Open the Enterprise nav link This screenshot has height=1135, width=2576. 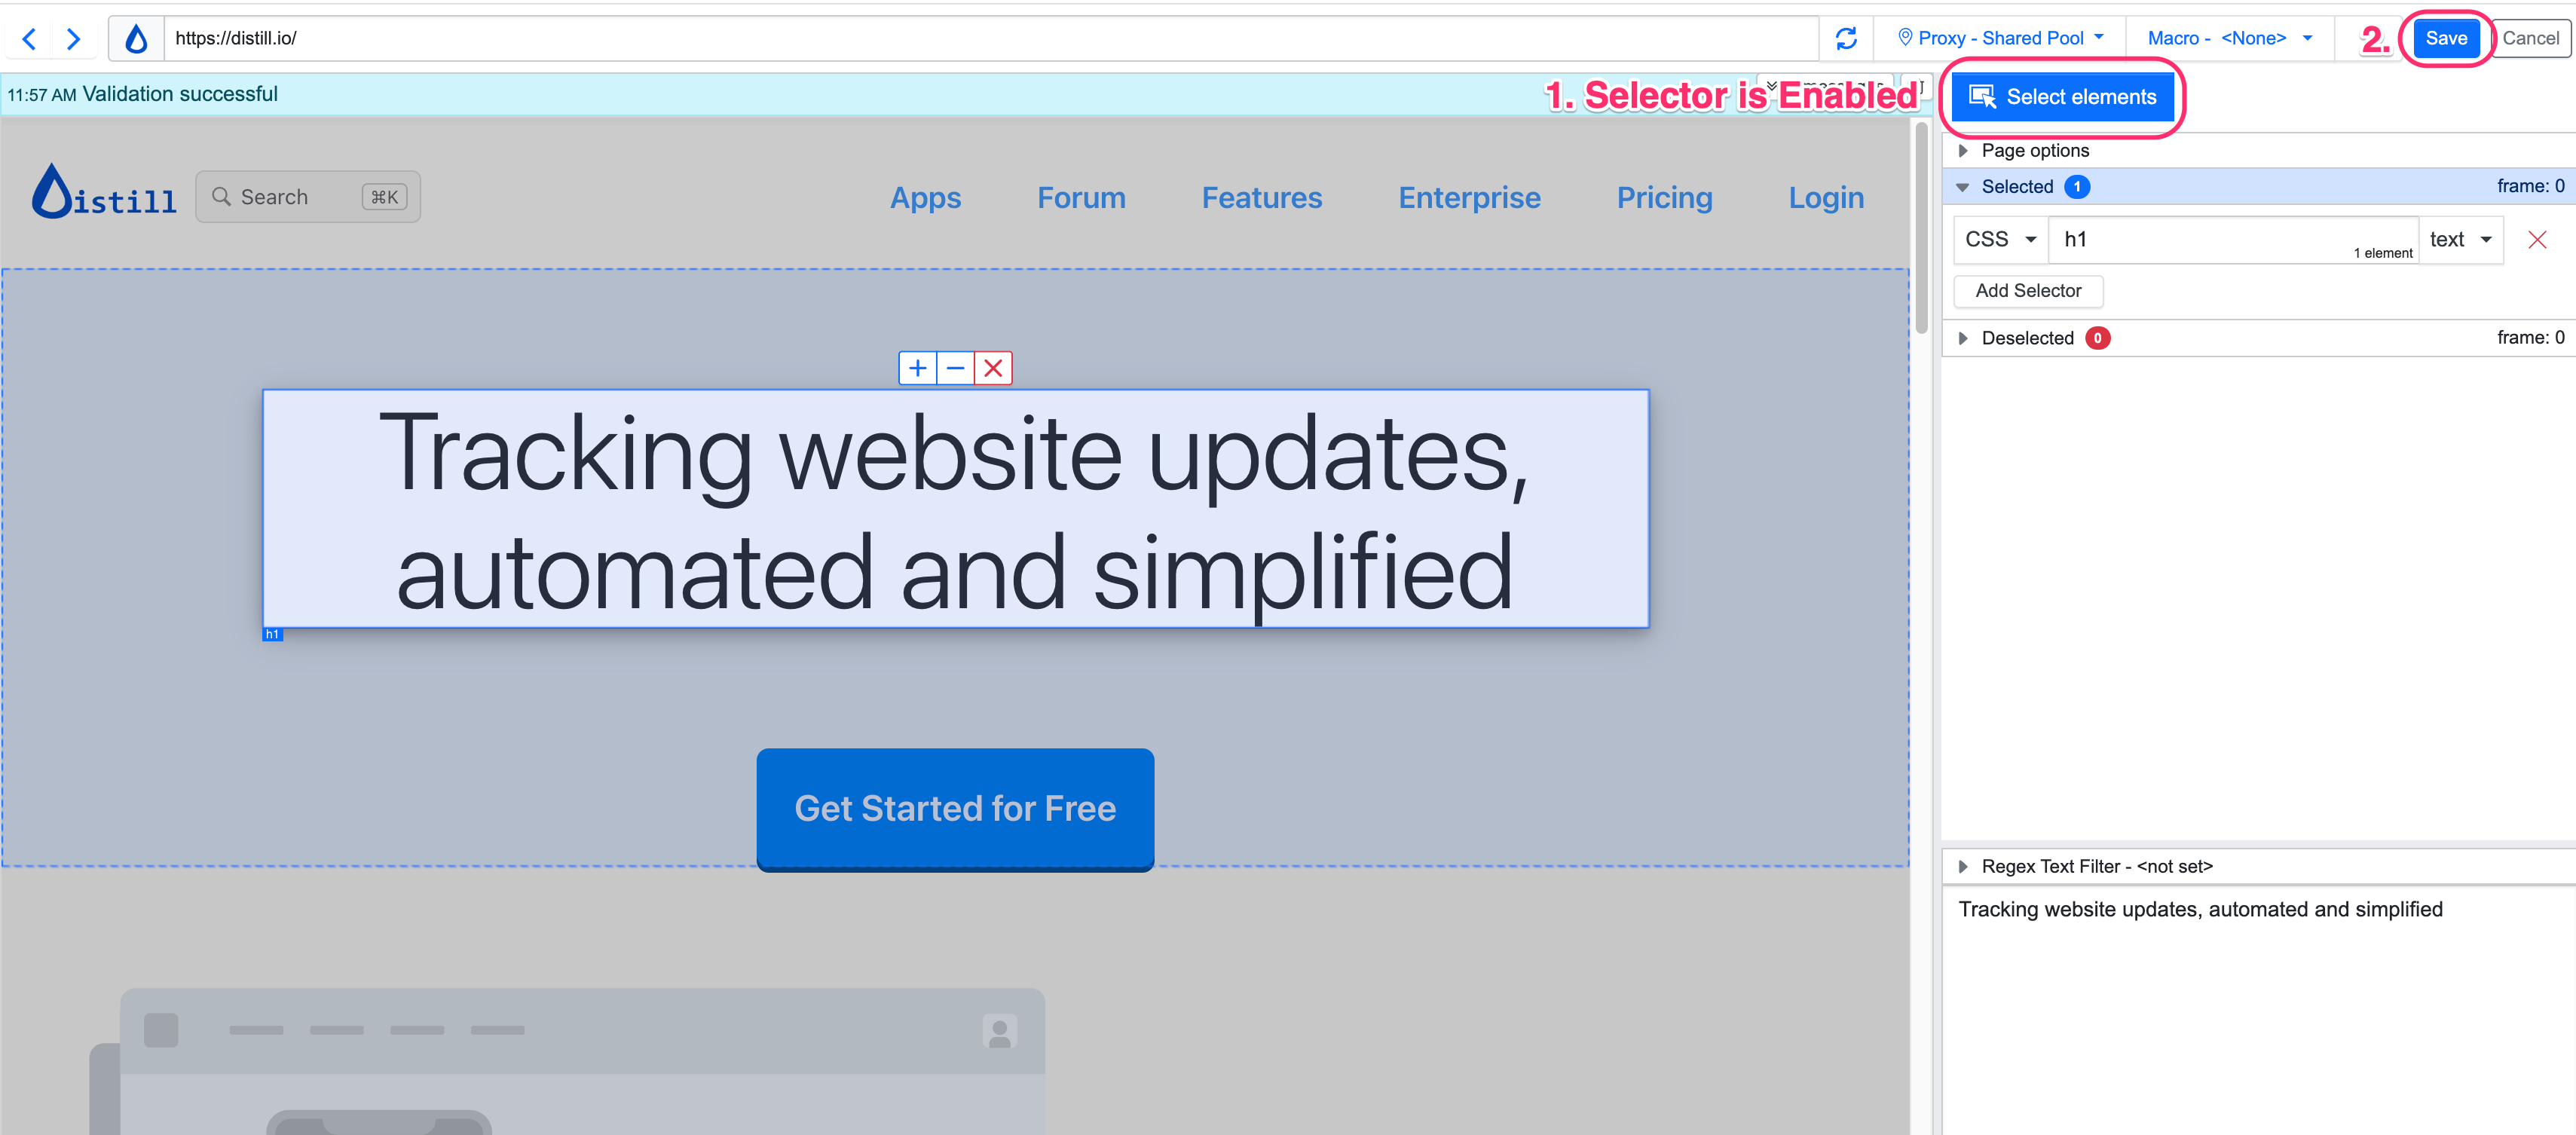point(1469,198)
